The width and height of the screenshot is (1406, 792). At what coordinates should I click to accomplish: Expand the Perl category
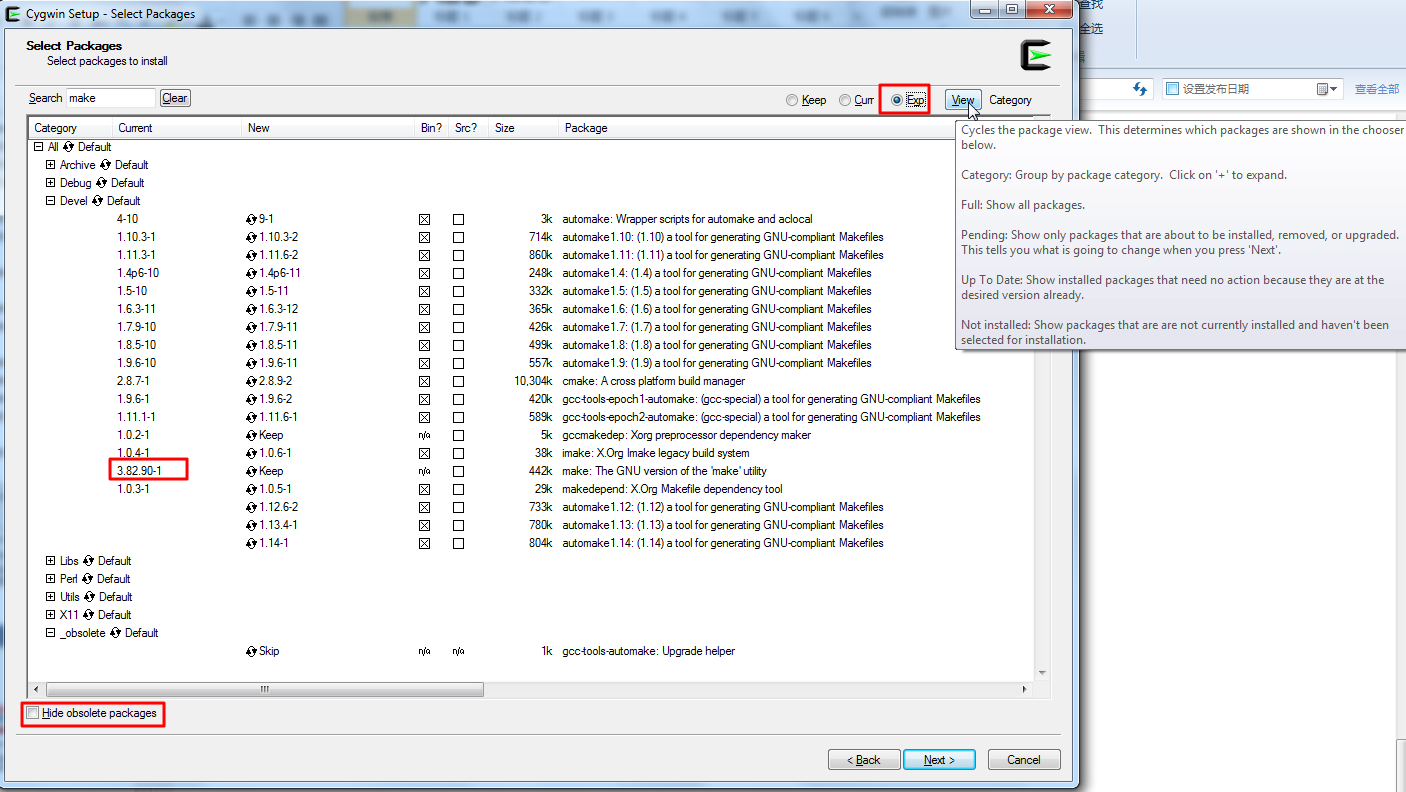51,579
